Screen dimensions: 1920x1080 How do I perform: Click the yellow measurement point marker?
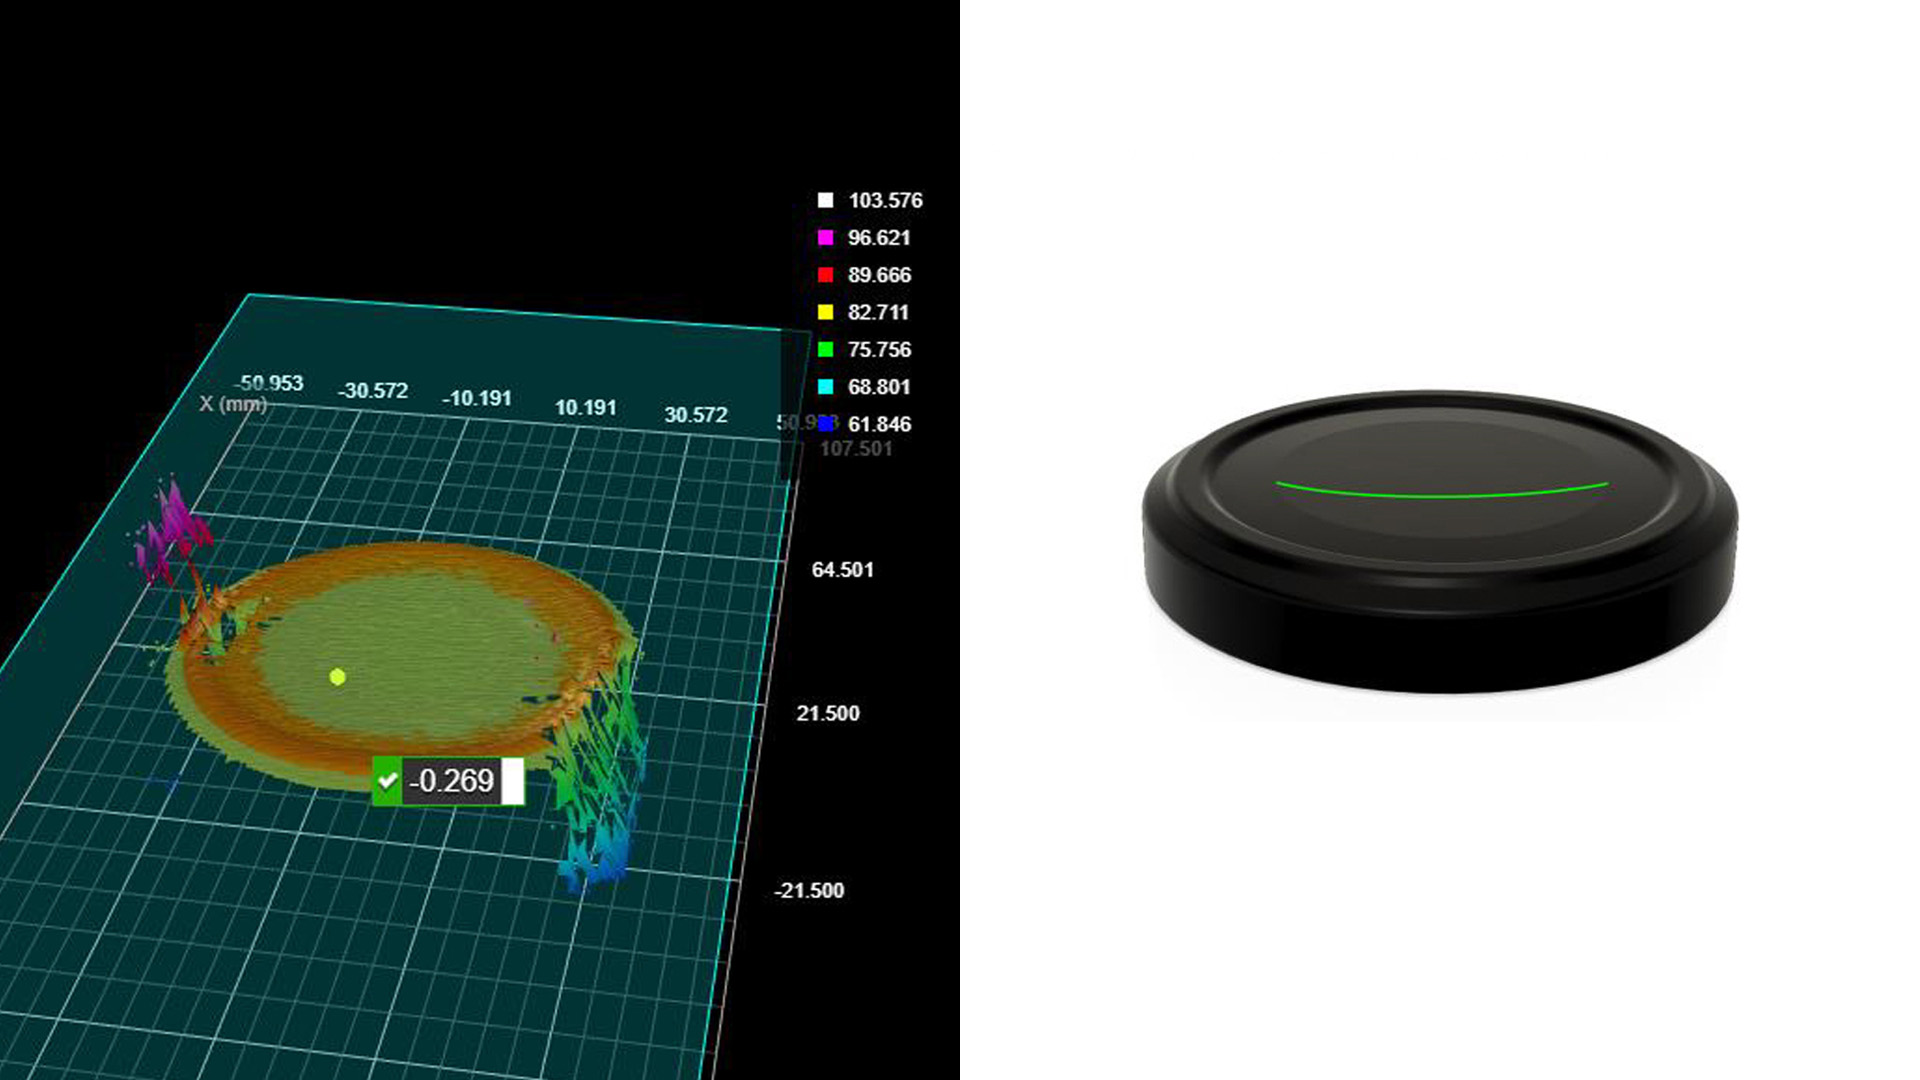(x=338, y=677)
